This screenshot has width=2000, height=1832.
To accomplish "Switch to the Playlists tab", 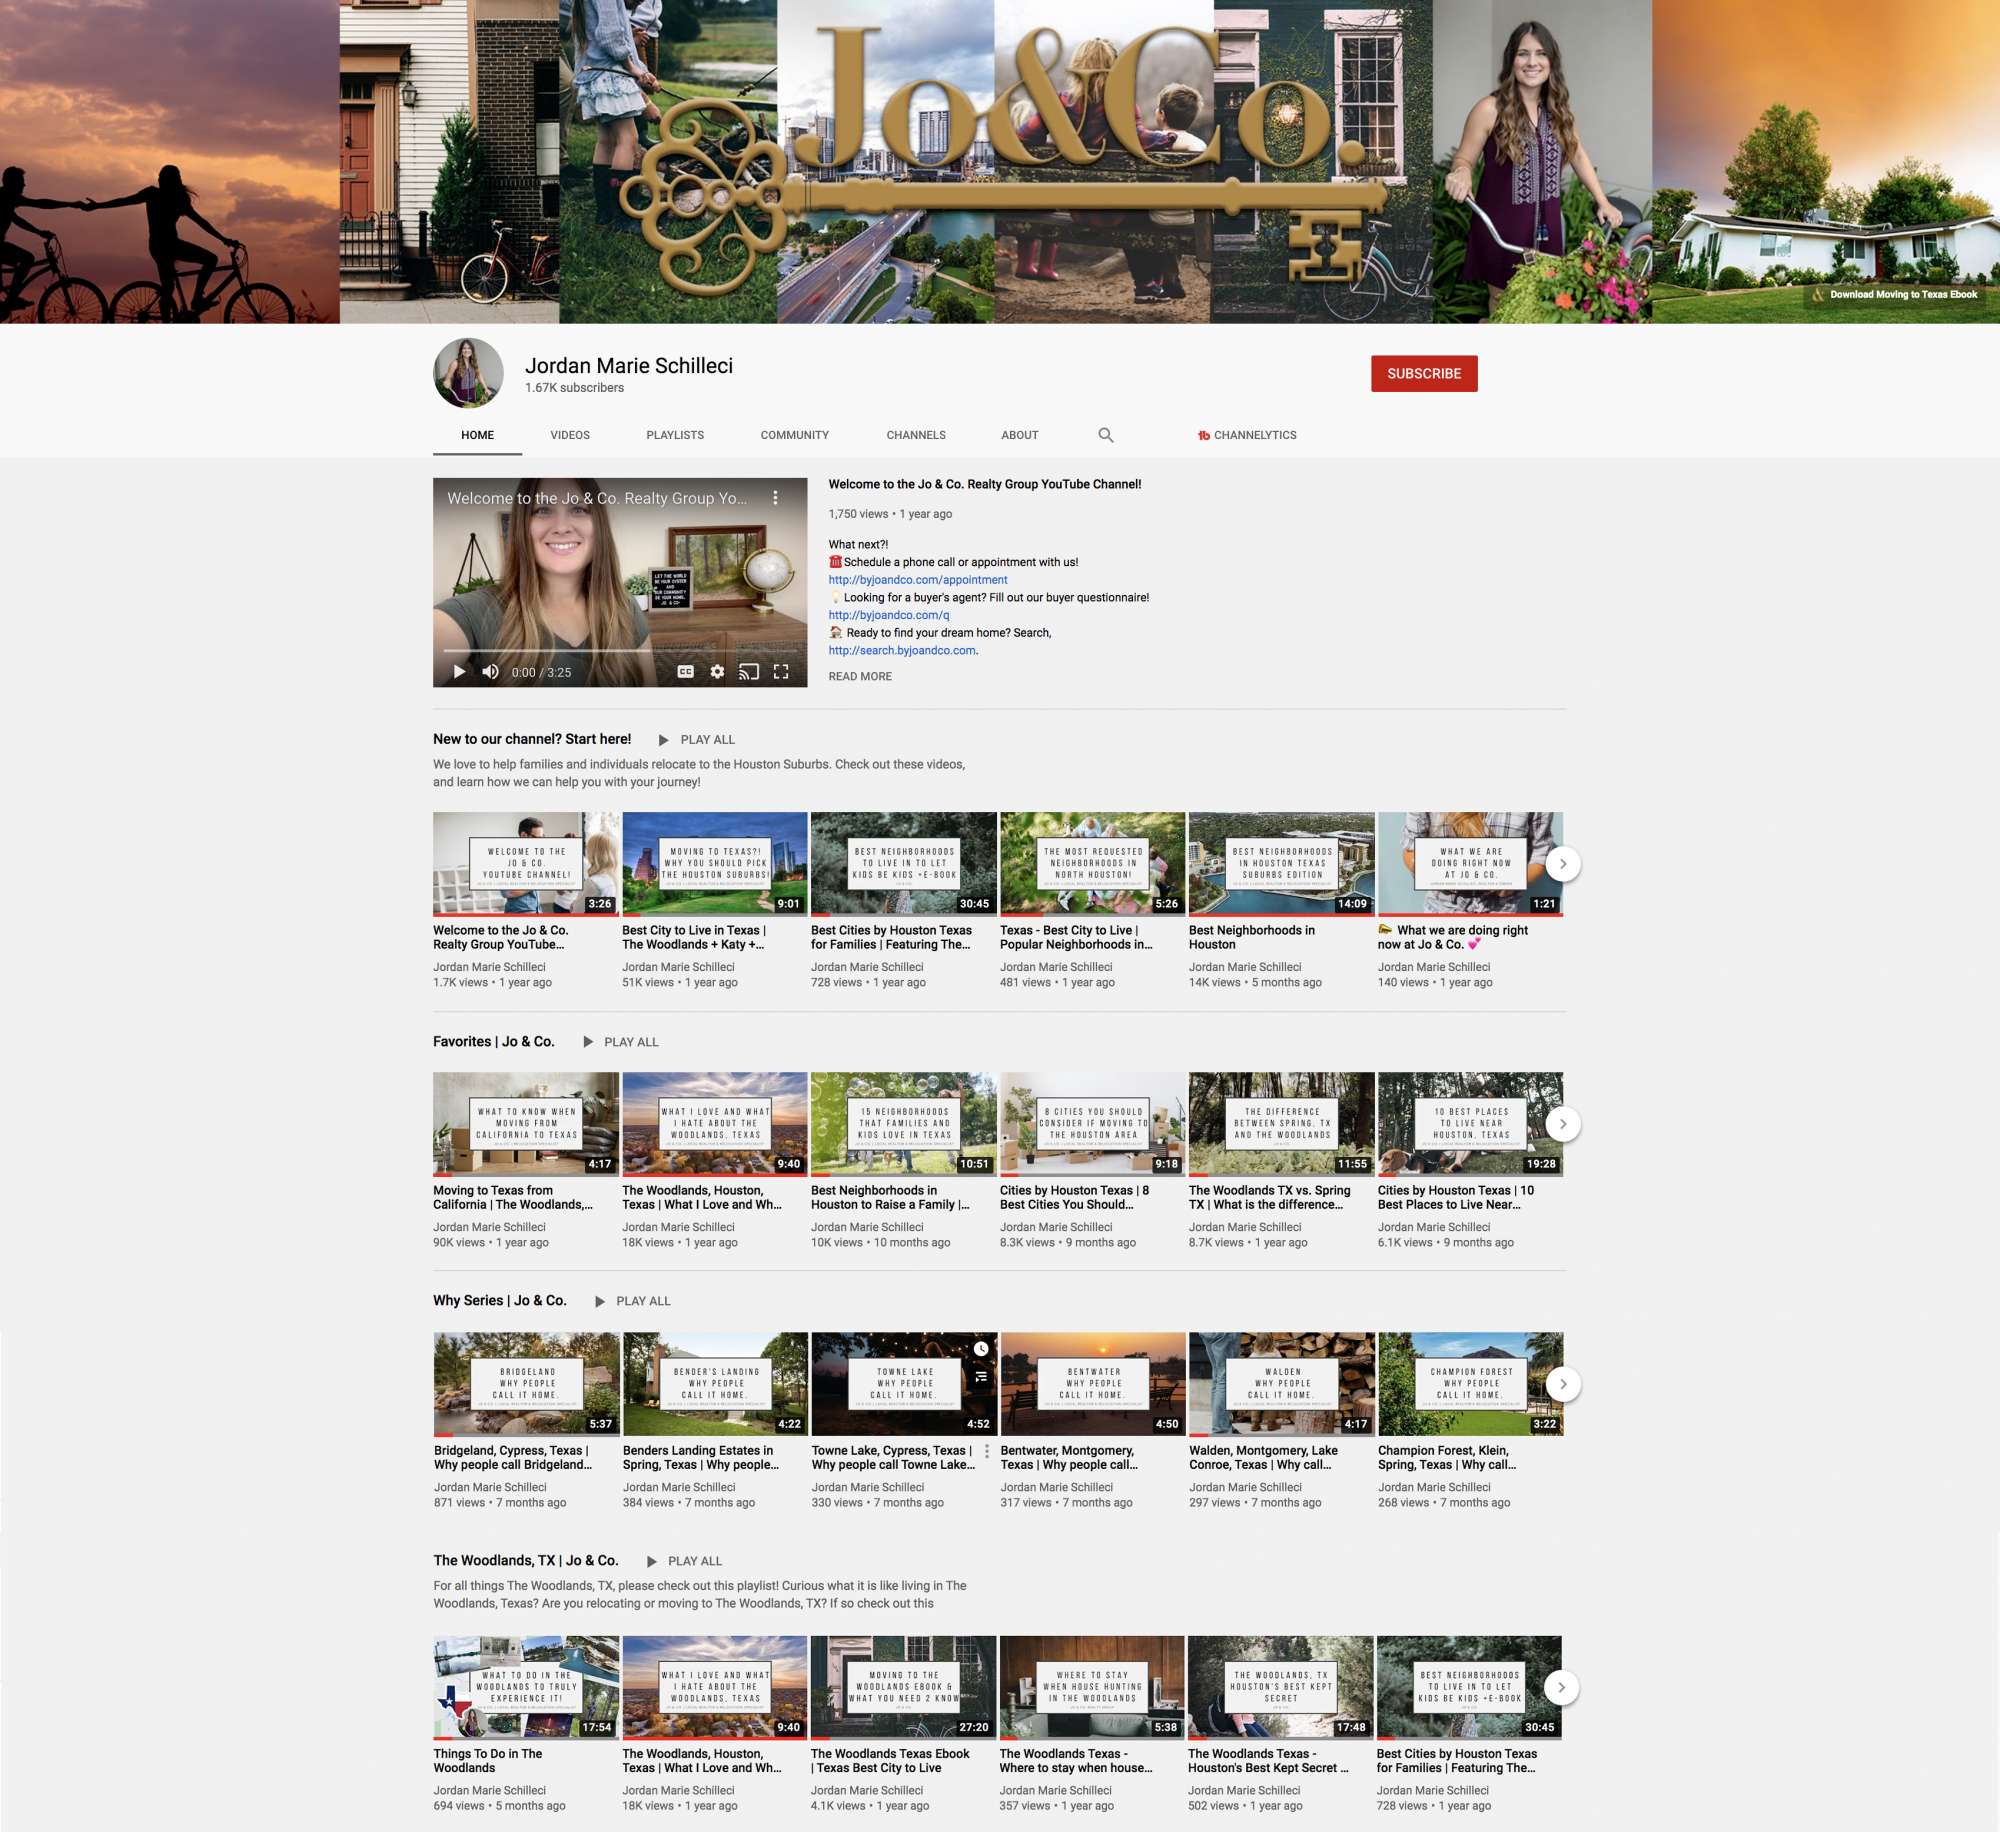I will (675, 435).
